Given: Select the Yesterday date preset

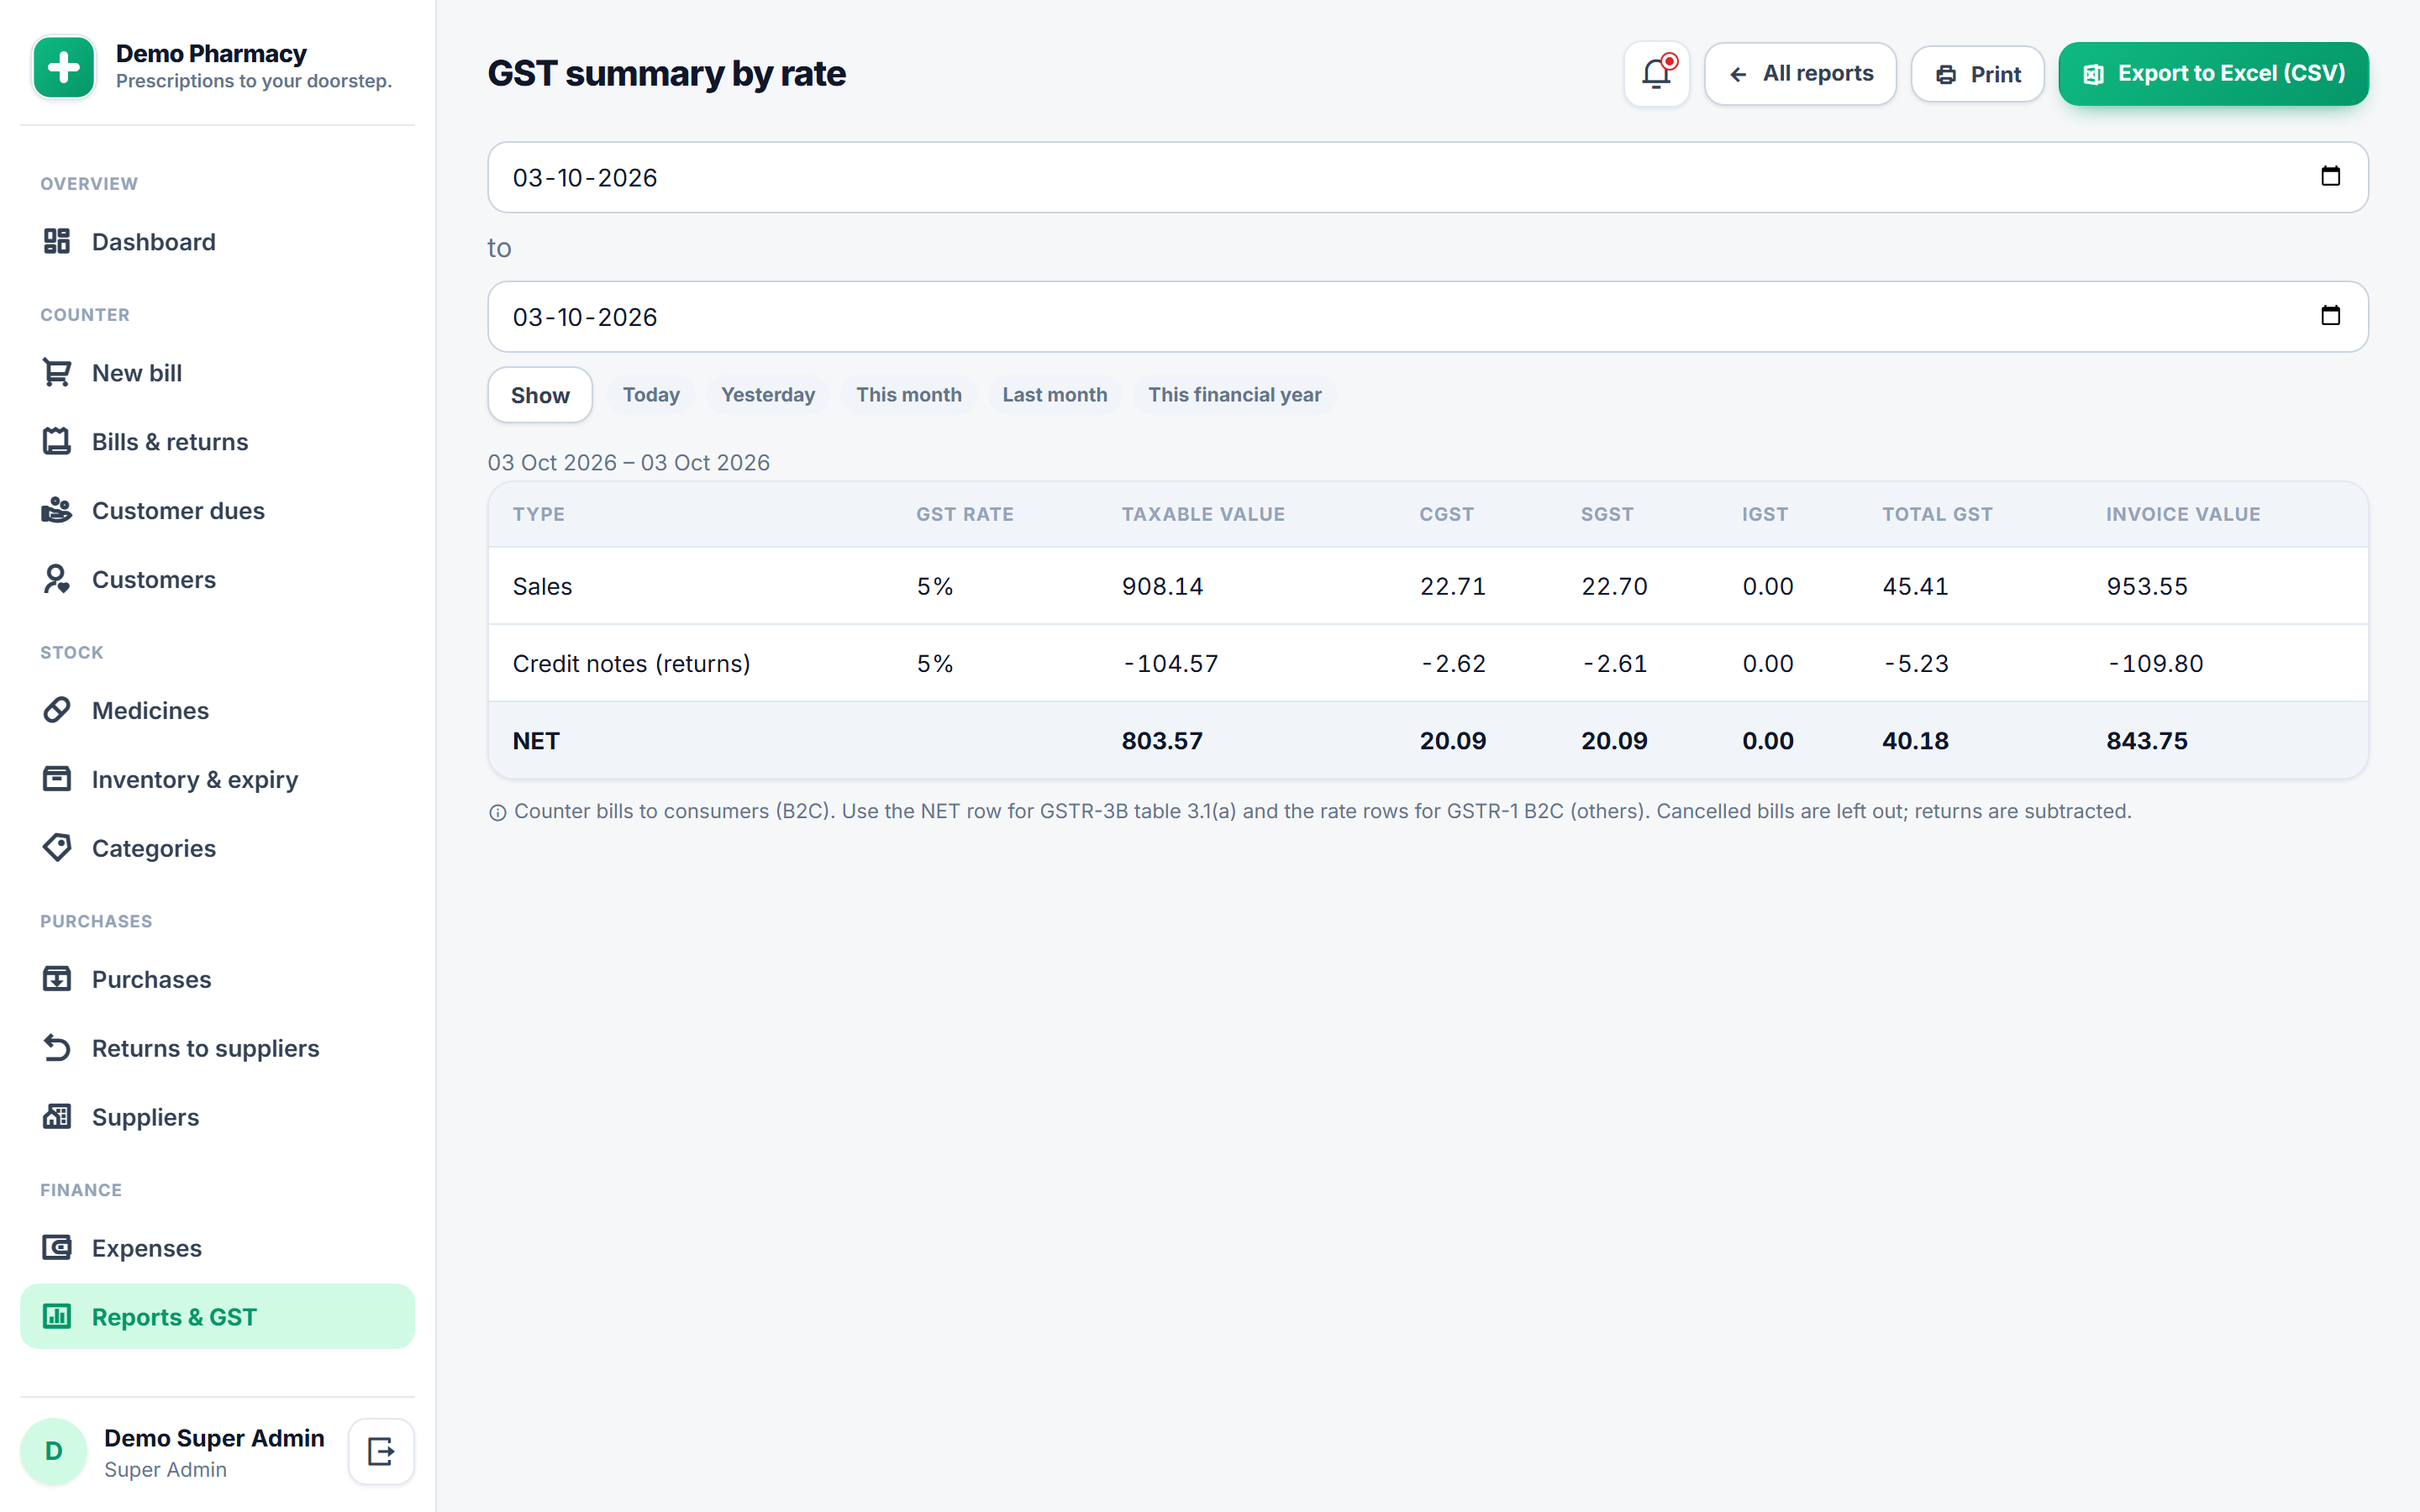Looking at the screenshot, I should [768, 395].
